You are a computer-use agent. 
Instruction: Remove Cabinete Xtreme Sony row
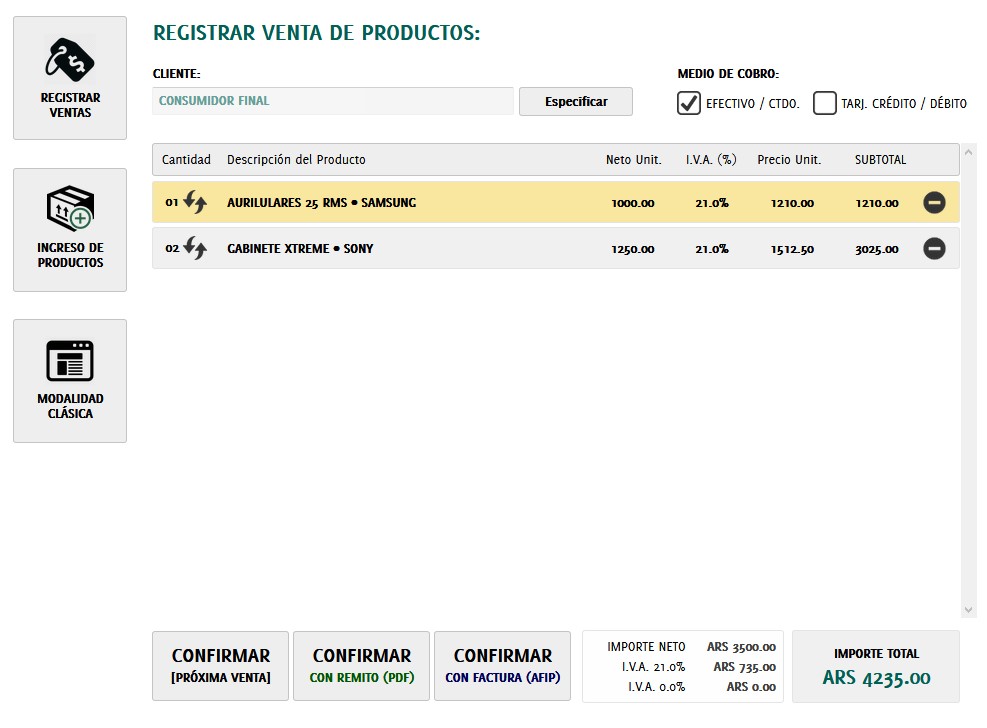pyautogui.click(x=934, y=248)
